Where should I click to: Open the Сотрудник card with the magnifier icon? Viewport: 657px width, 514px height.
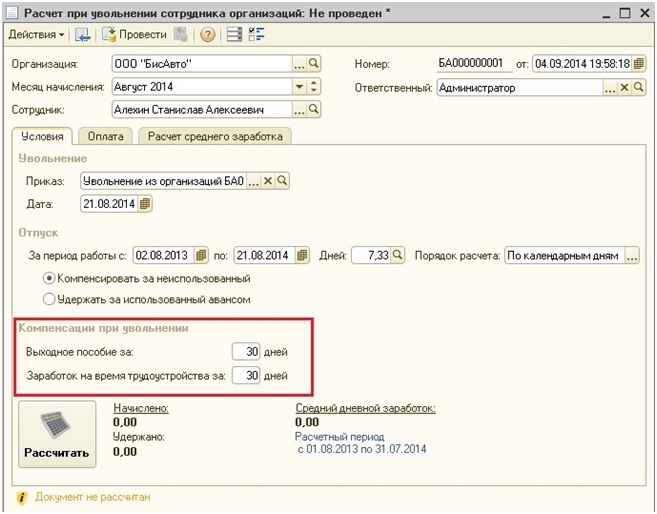tap(313, 109)
